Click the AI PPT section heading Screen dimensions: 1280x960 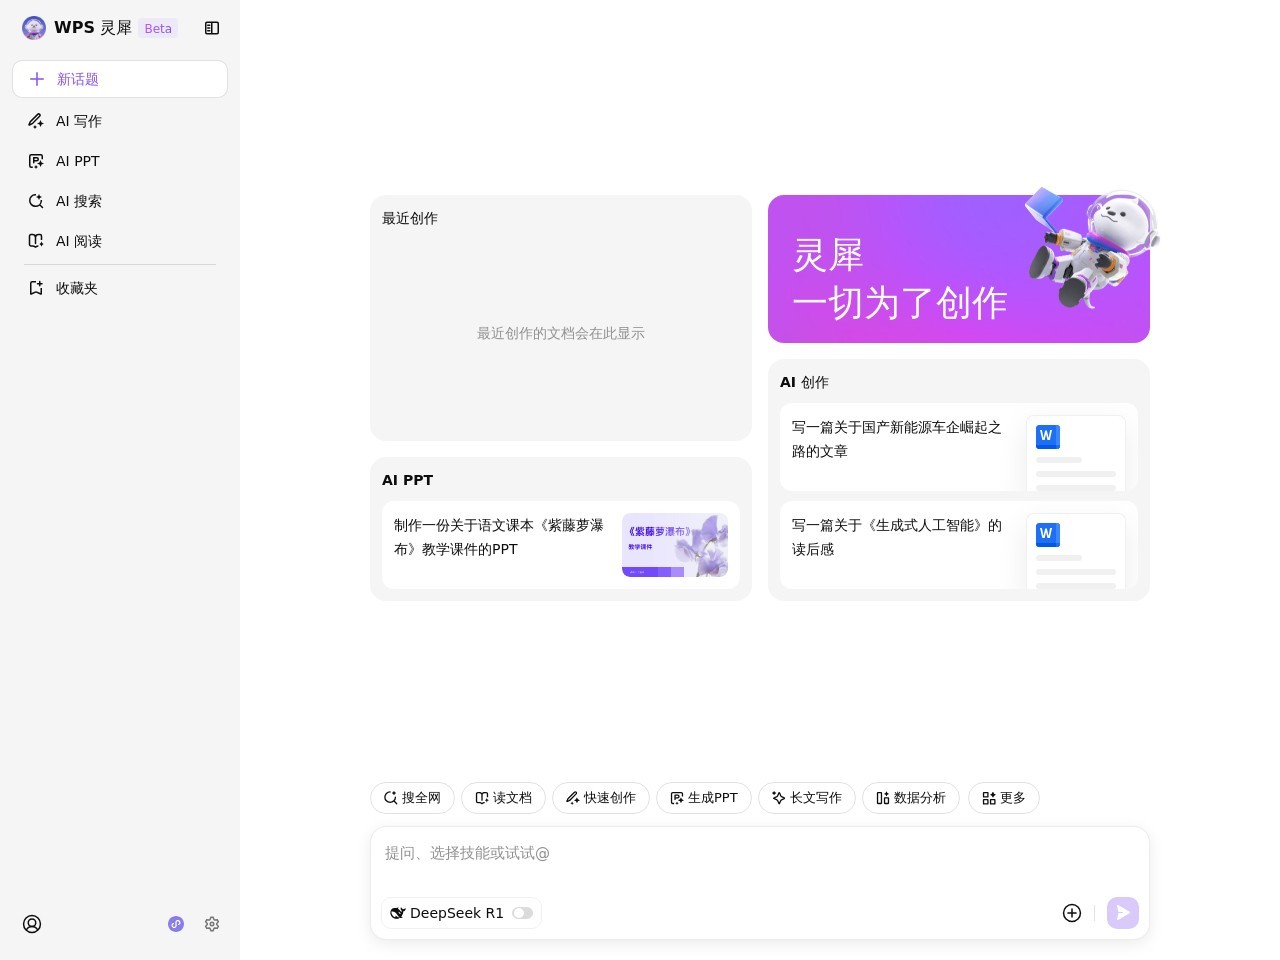[x=408, y=480]
